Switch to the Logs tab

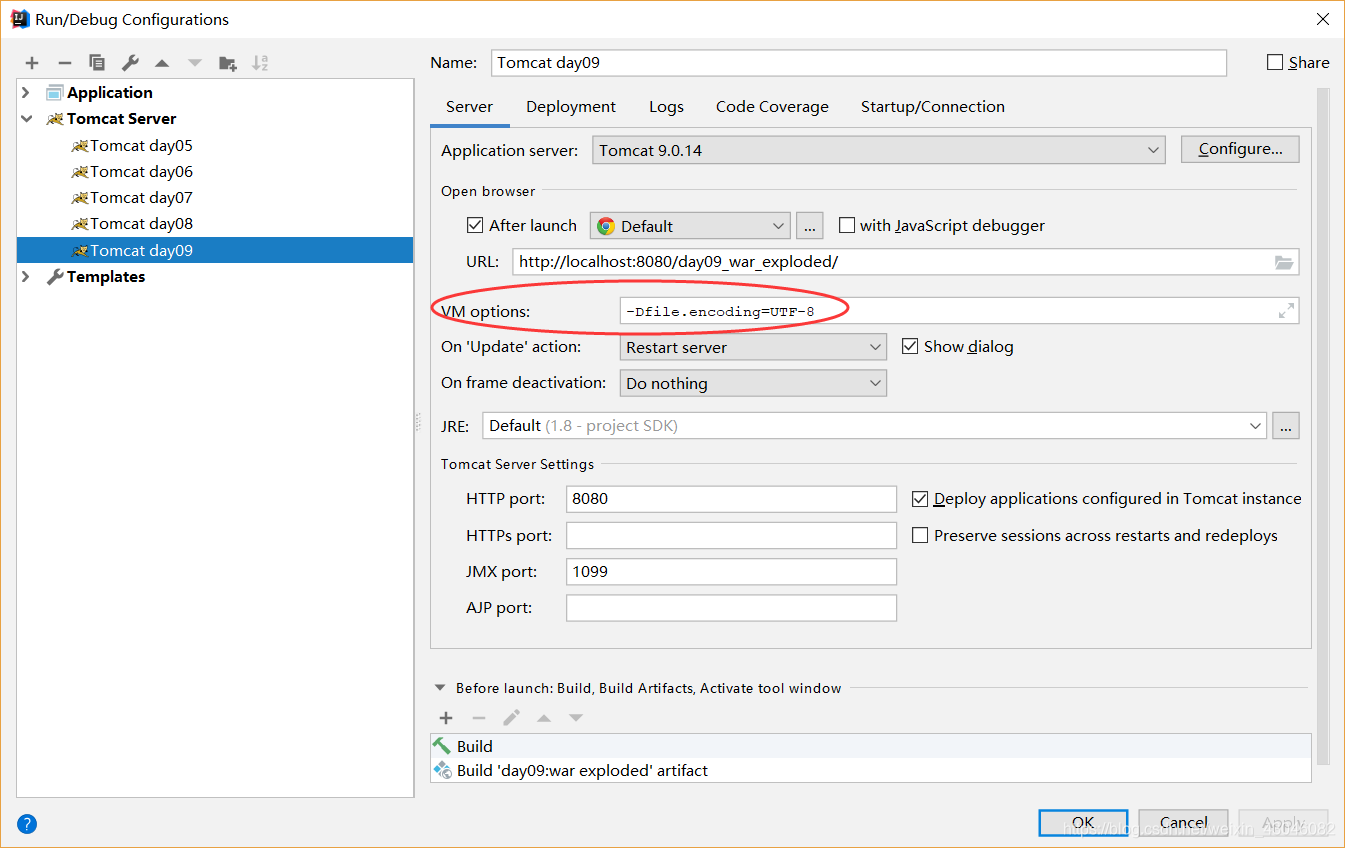tap(666, 107)
